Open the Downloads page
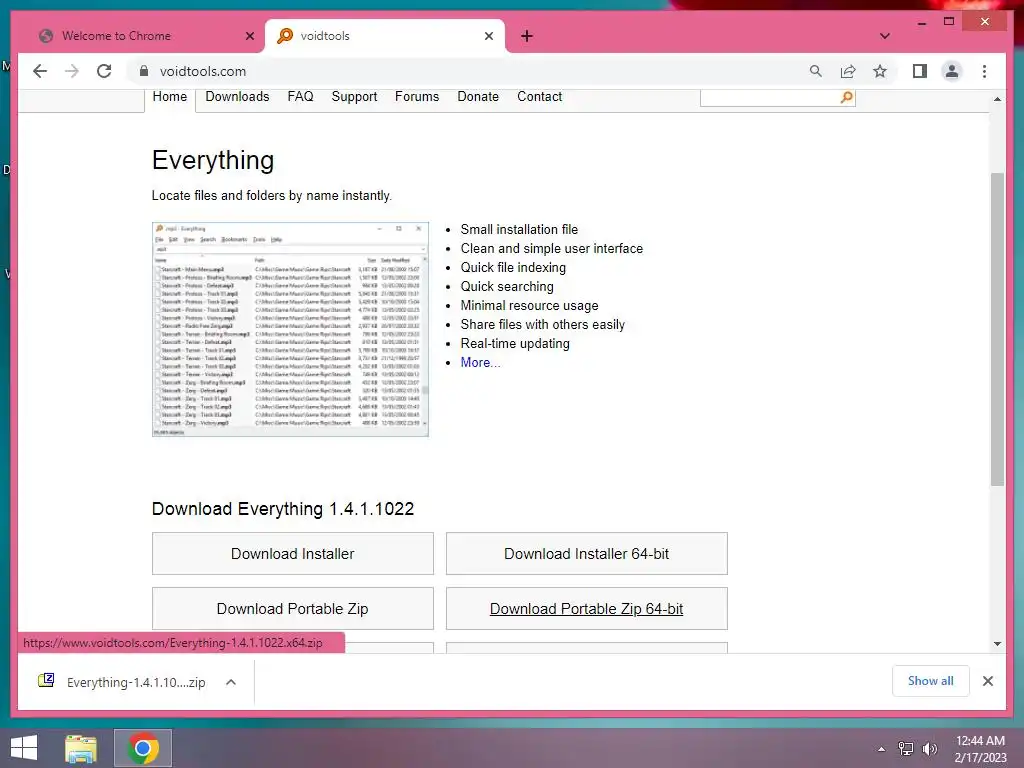The image size is (1024, 768). tap(237, 97)
